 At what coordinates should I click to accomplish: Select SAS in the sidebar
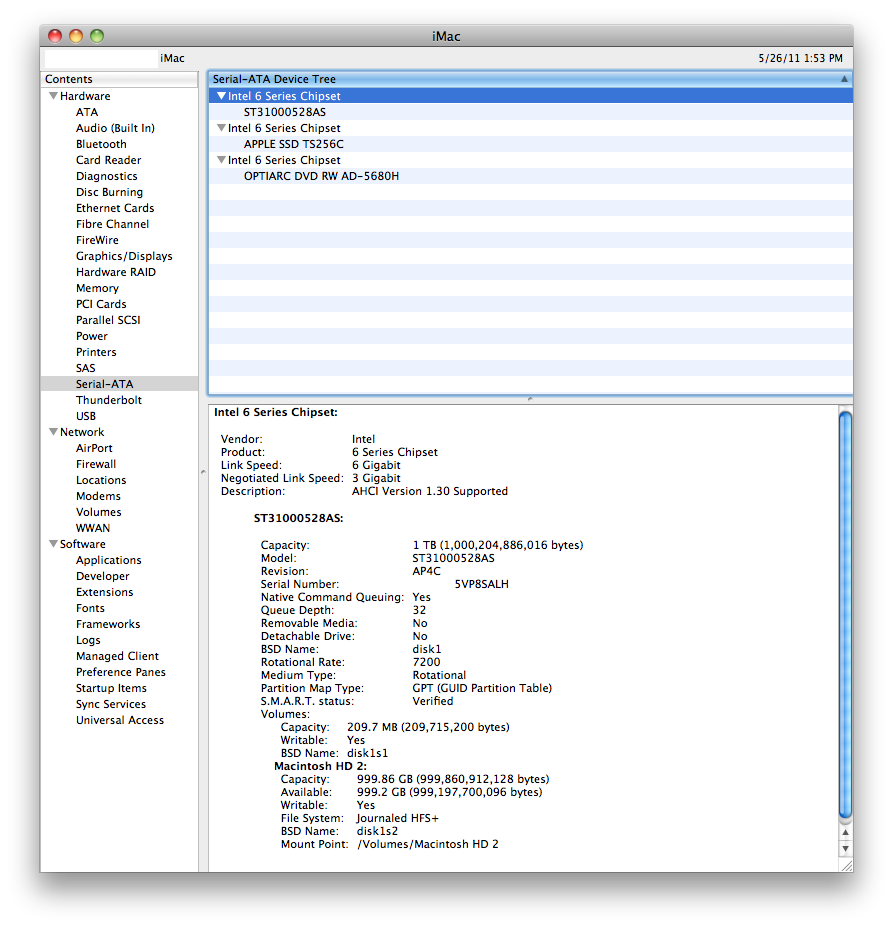pyautogui.click(x=85, y=367)
